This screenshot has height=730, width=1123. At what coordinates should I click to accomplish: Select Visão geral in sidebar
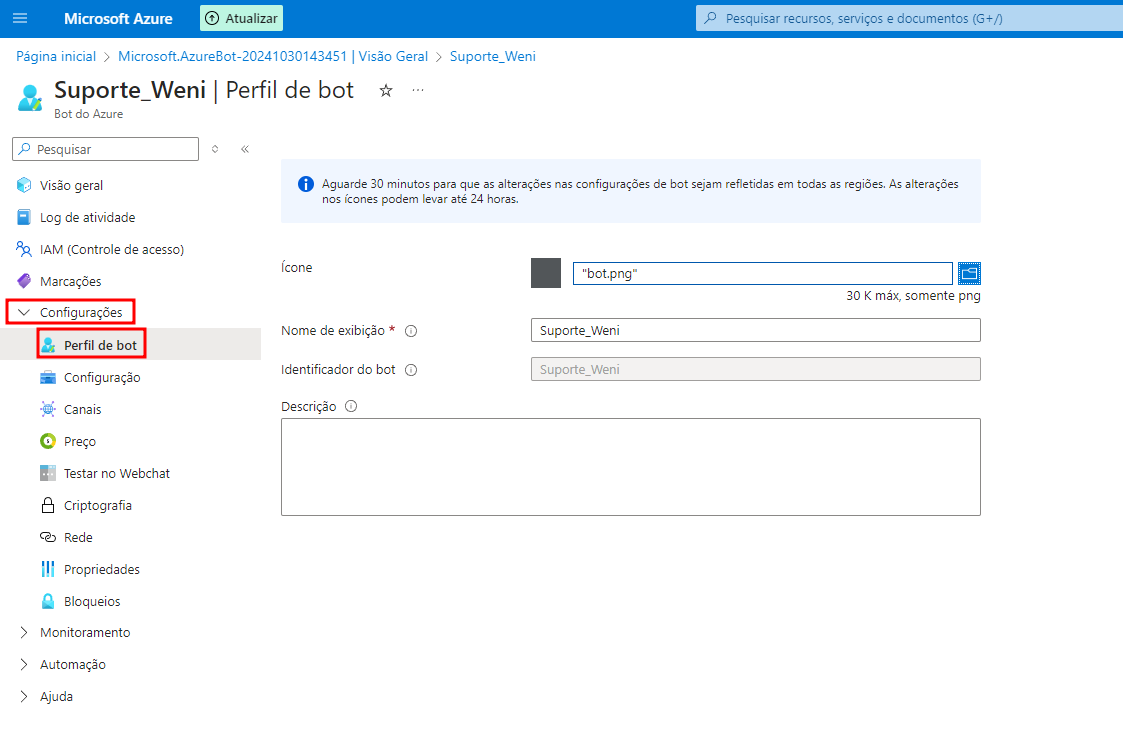(x=71, y=185)
